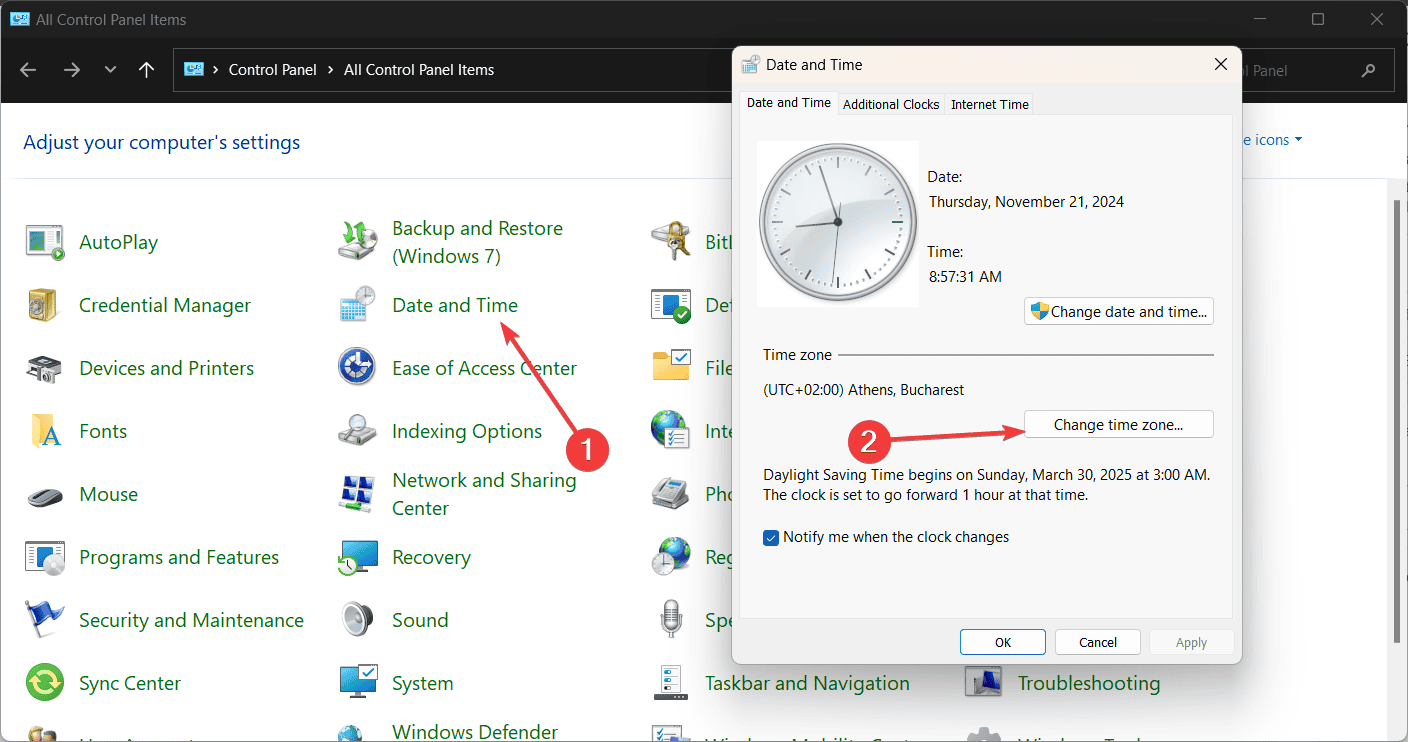Click the Control Panel address bar icon
This screenshot has height=742, width=1408.
(x=194, y=70)
